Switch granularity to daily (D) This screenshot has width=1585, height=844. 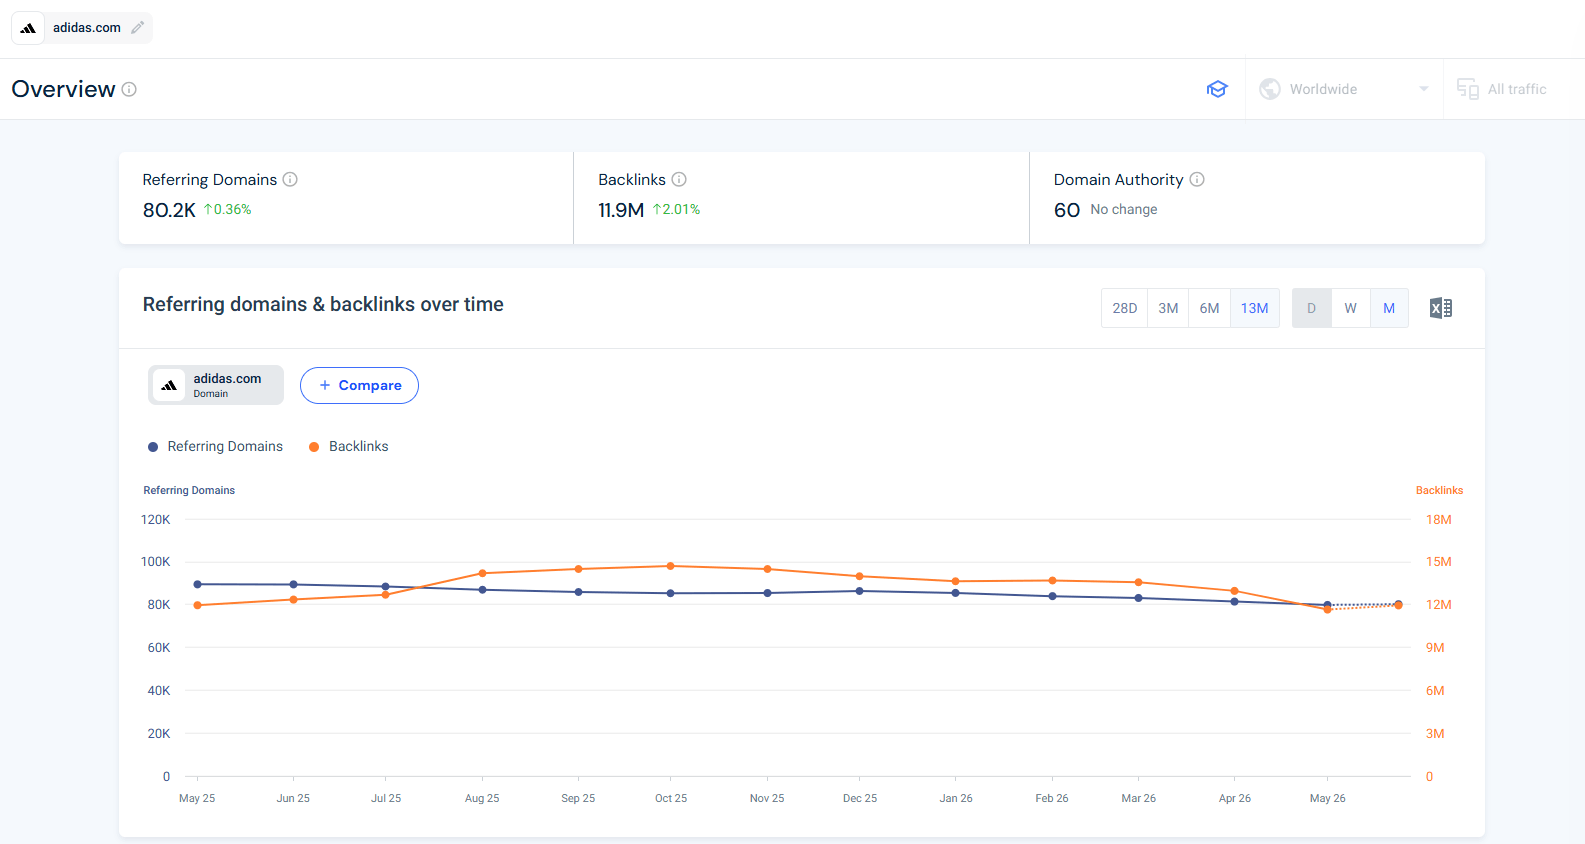(x=1312, y=308)
